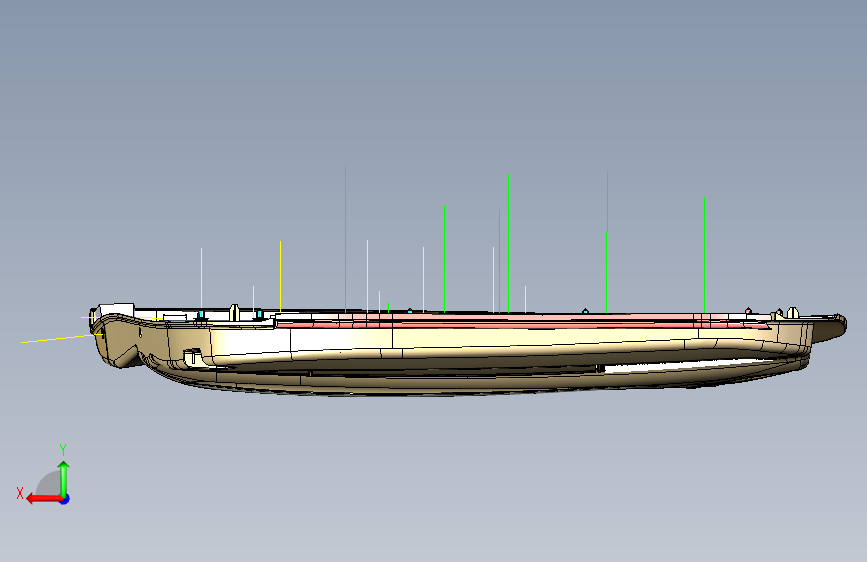The image size is (867, 562).
Task: Click the blue Z axis dot on the triad
Action: point(65,499)
